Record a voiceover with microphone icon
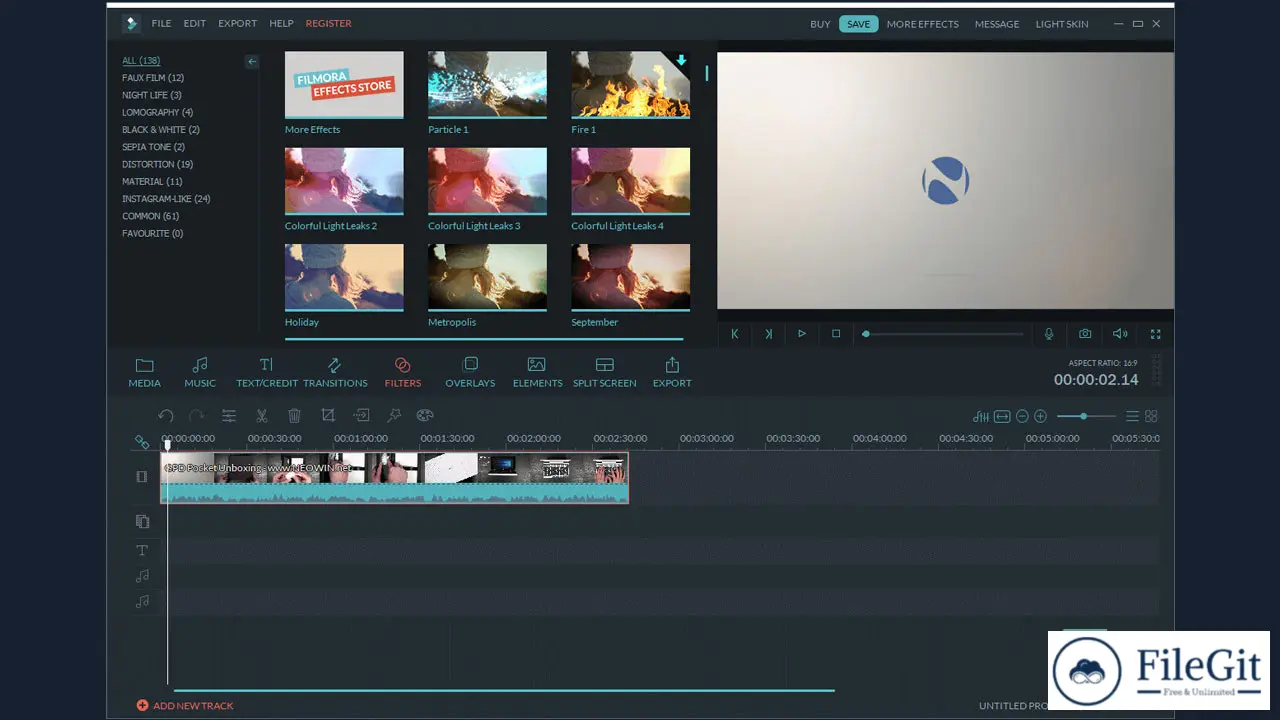Screen dimensions: 1280x720 click(x=1049, y=334)
